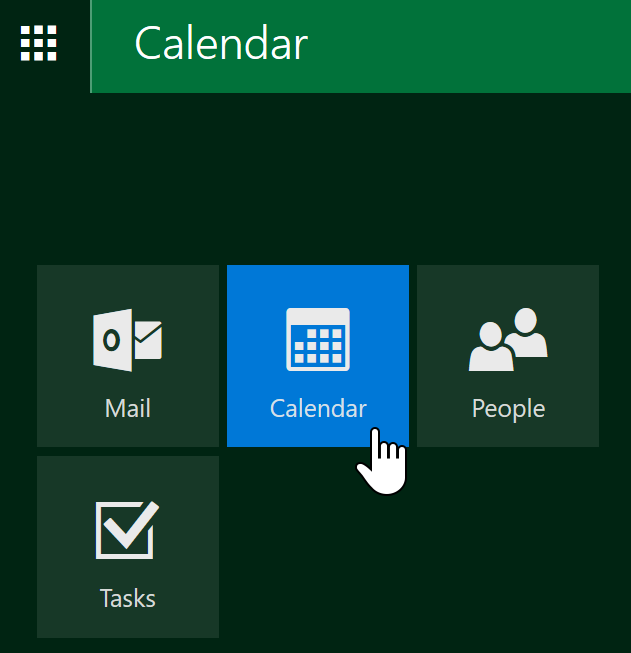This screenshot has width=631, height=653.
Task: Click the 'People' text label
Action: point(508,409)
